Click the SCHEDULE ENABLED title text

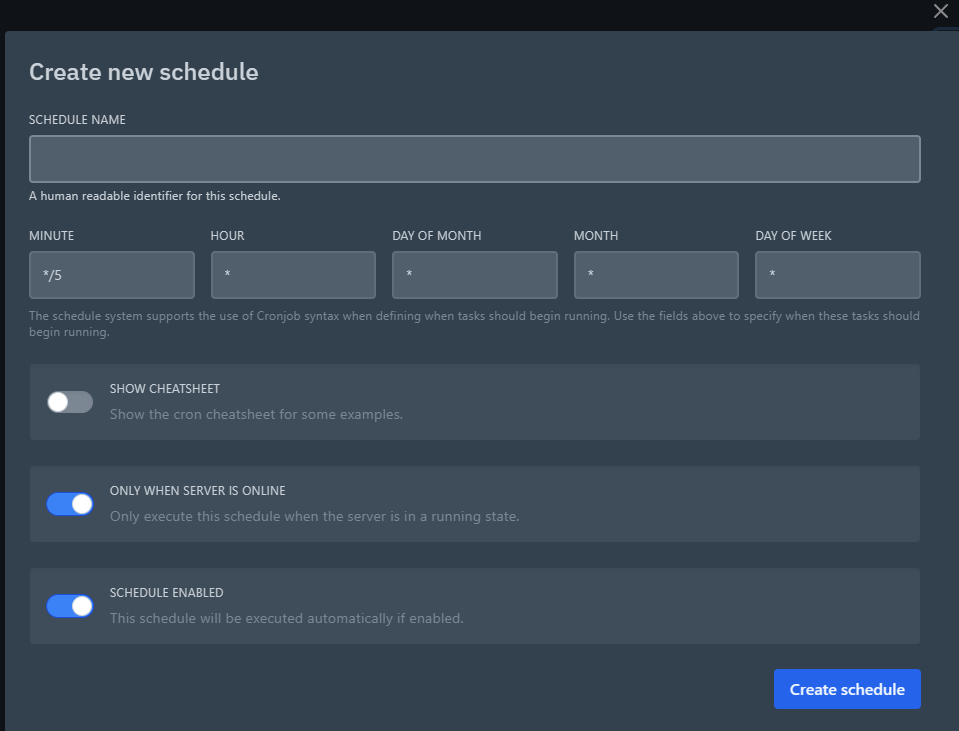click(x=166, y=593)
